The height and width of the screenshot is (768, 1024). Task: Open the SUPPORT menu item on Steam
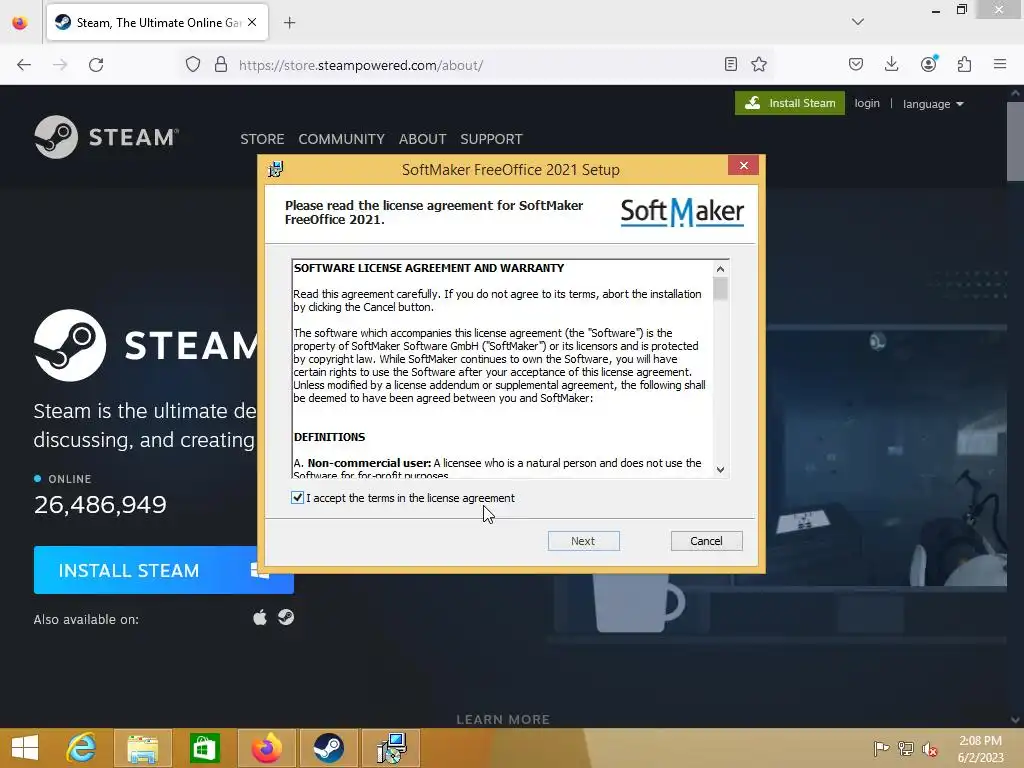click(x=491, y=139)
